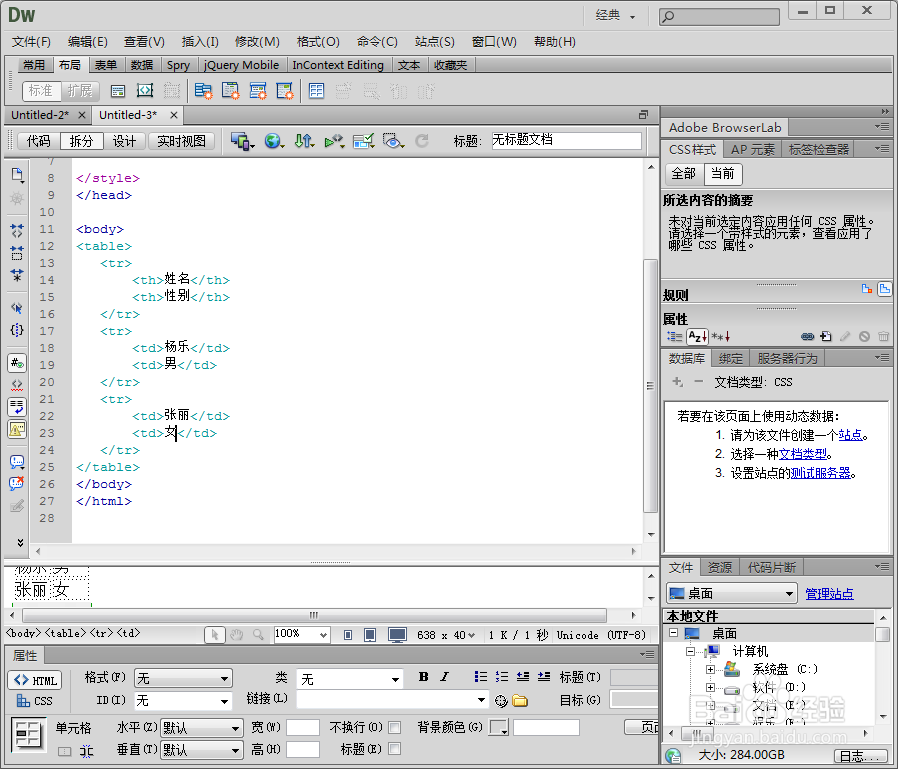Screen dimensions: 898x769
Task: Click the document type link
Action: pyautogui.click(x=802, y=454)
